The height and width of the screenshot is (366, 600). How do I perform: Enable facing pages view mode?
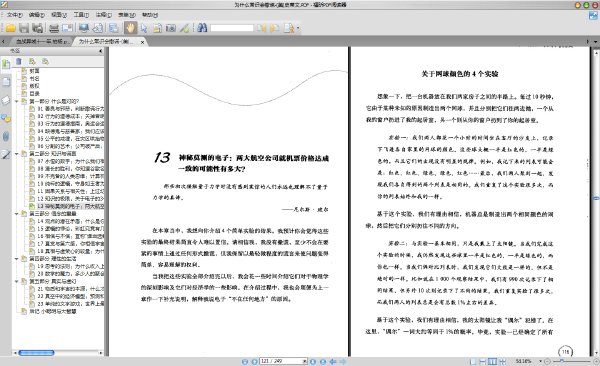492,361
